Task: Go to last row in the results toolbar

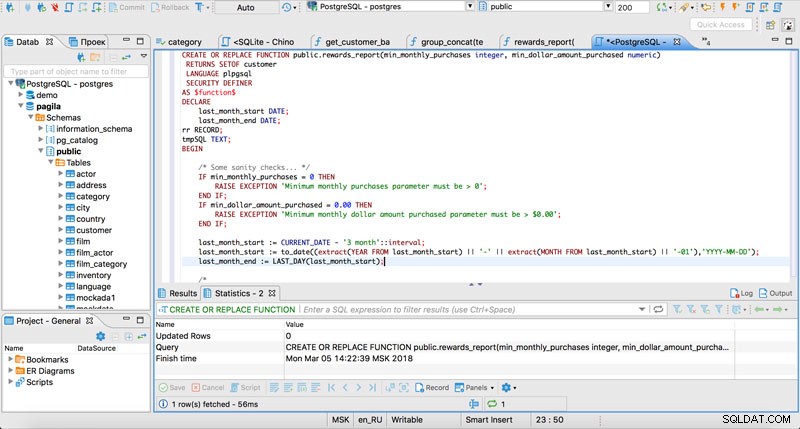Action: 372,388
